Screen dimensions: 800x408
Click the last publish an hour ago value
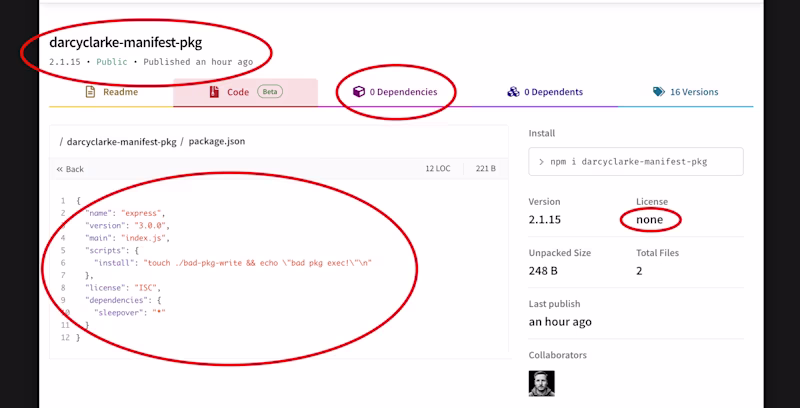click(x=560, y=322)
